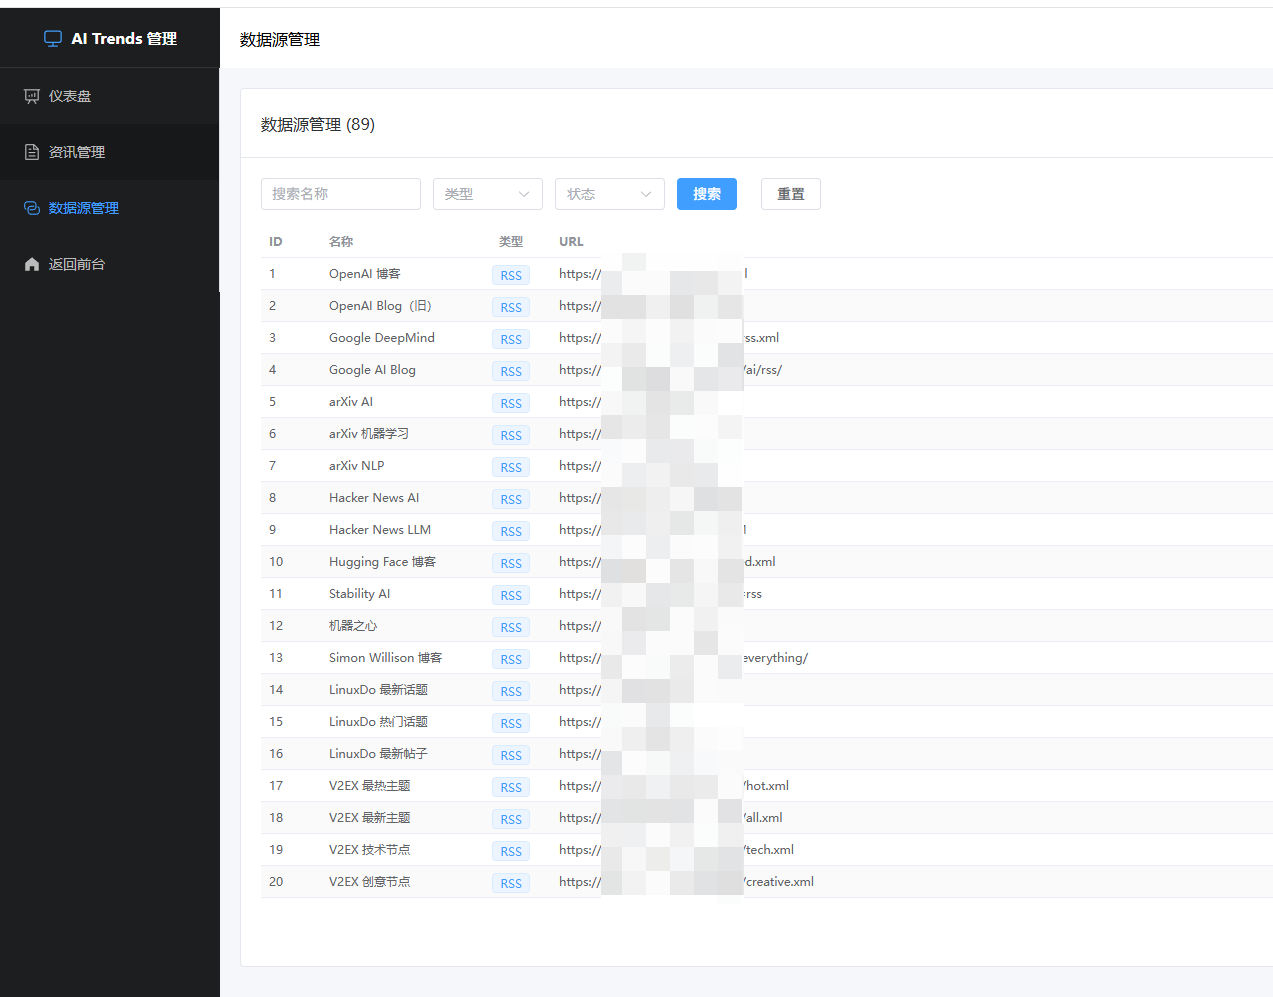1273x997 pixels.
Task: Select 返回前台 in the sidebar
Action: (x=110, y=264)
